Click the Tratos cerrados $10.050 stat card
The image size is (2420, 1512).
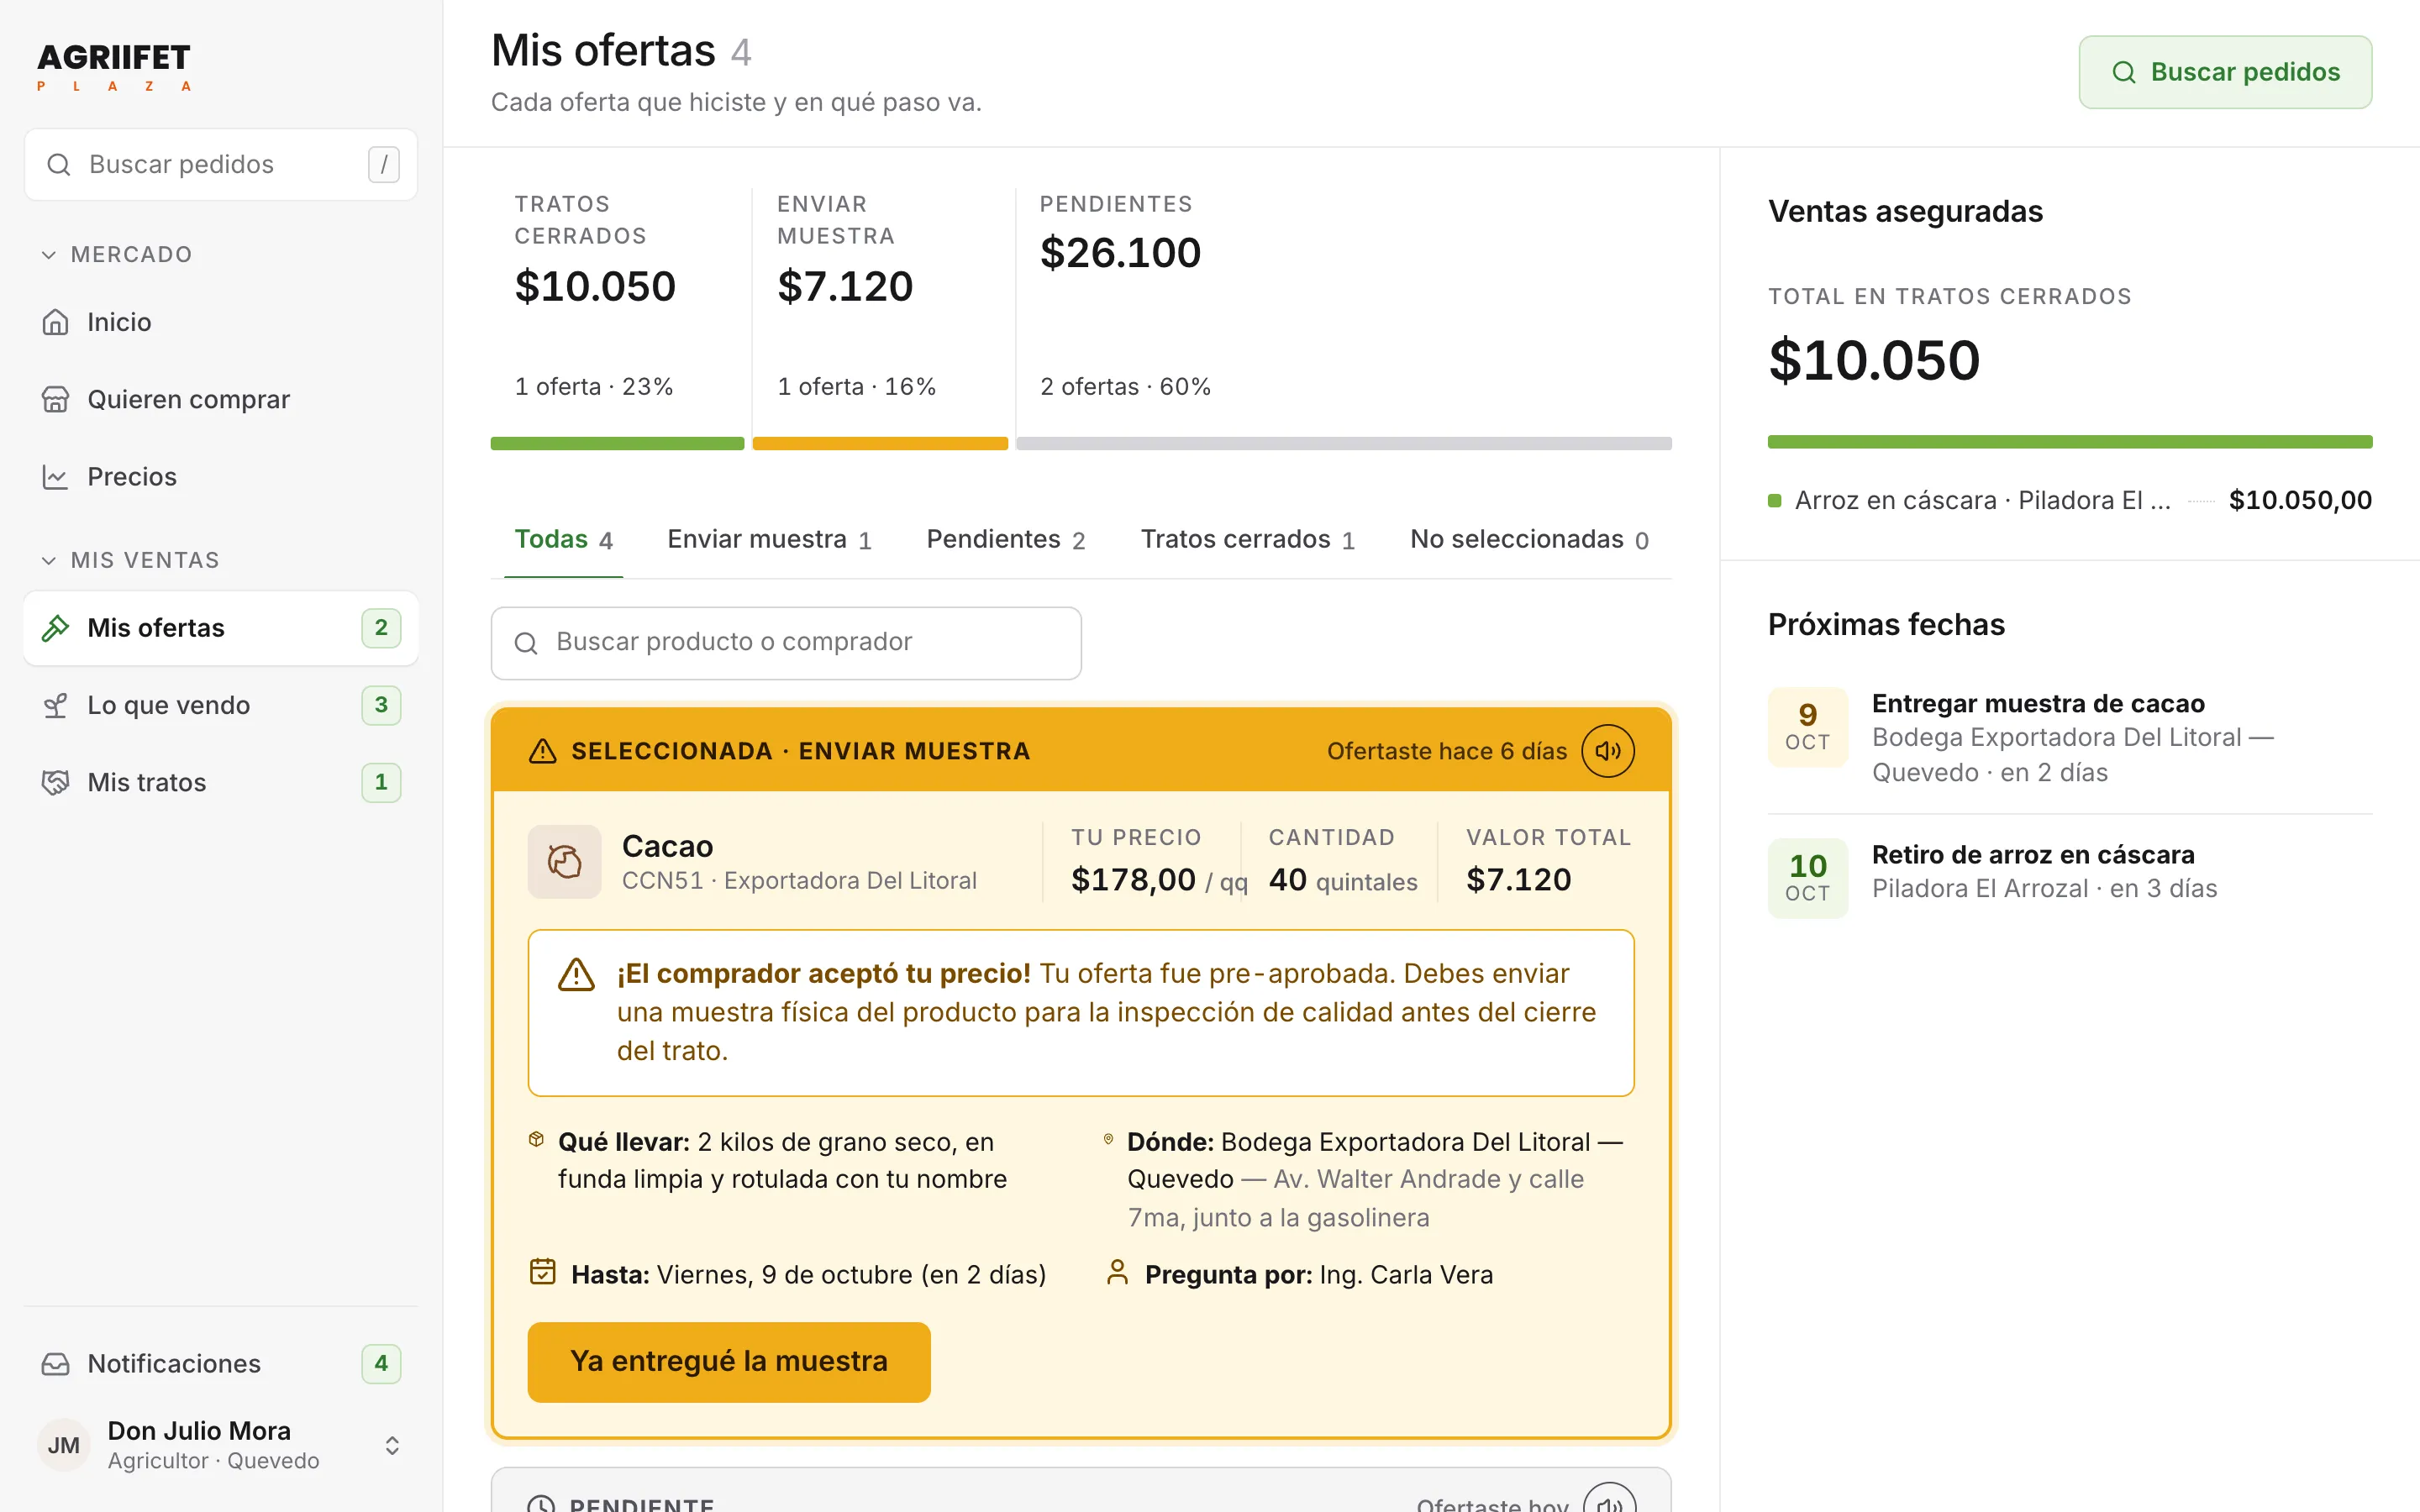click(617, 318)
